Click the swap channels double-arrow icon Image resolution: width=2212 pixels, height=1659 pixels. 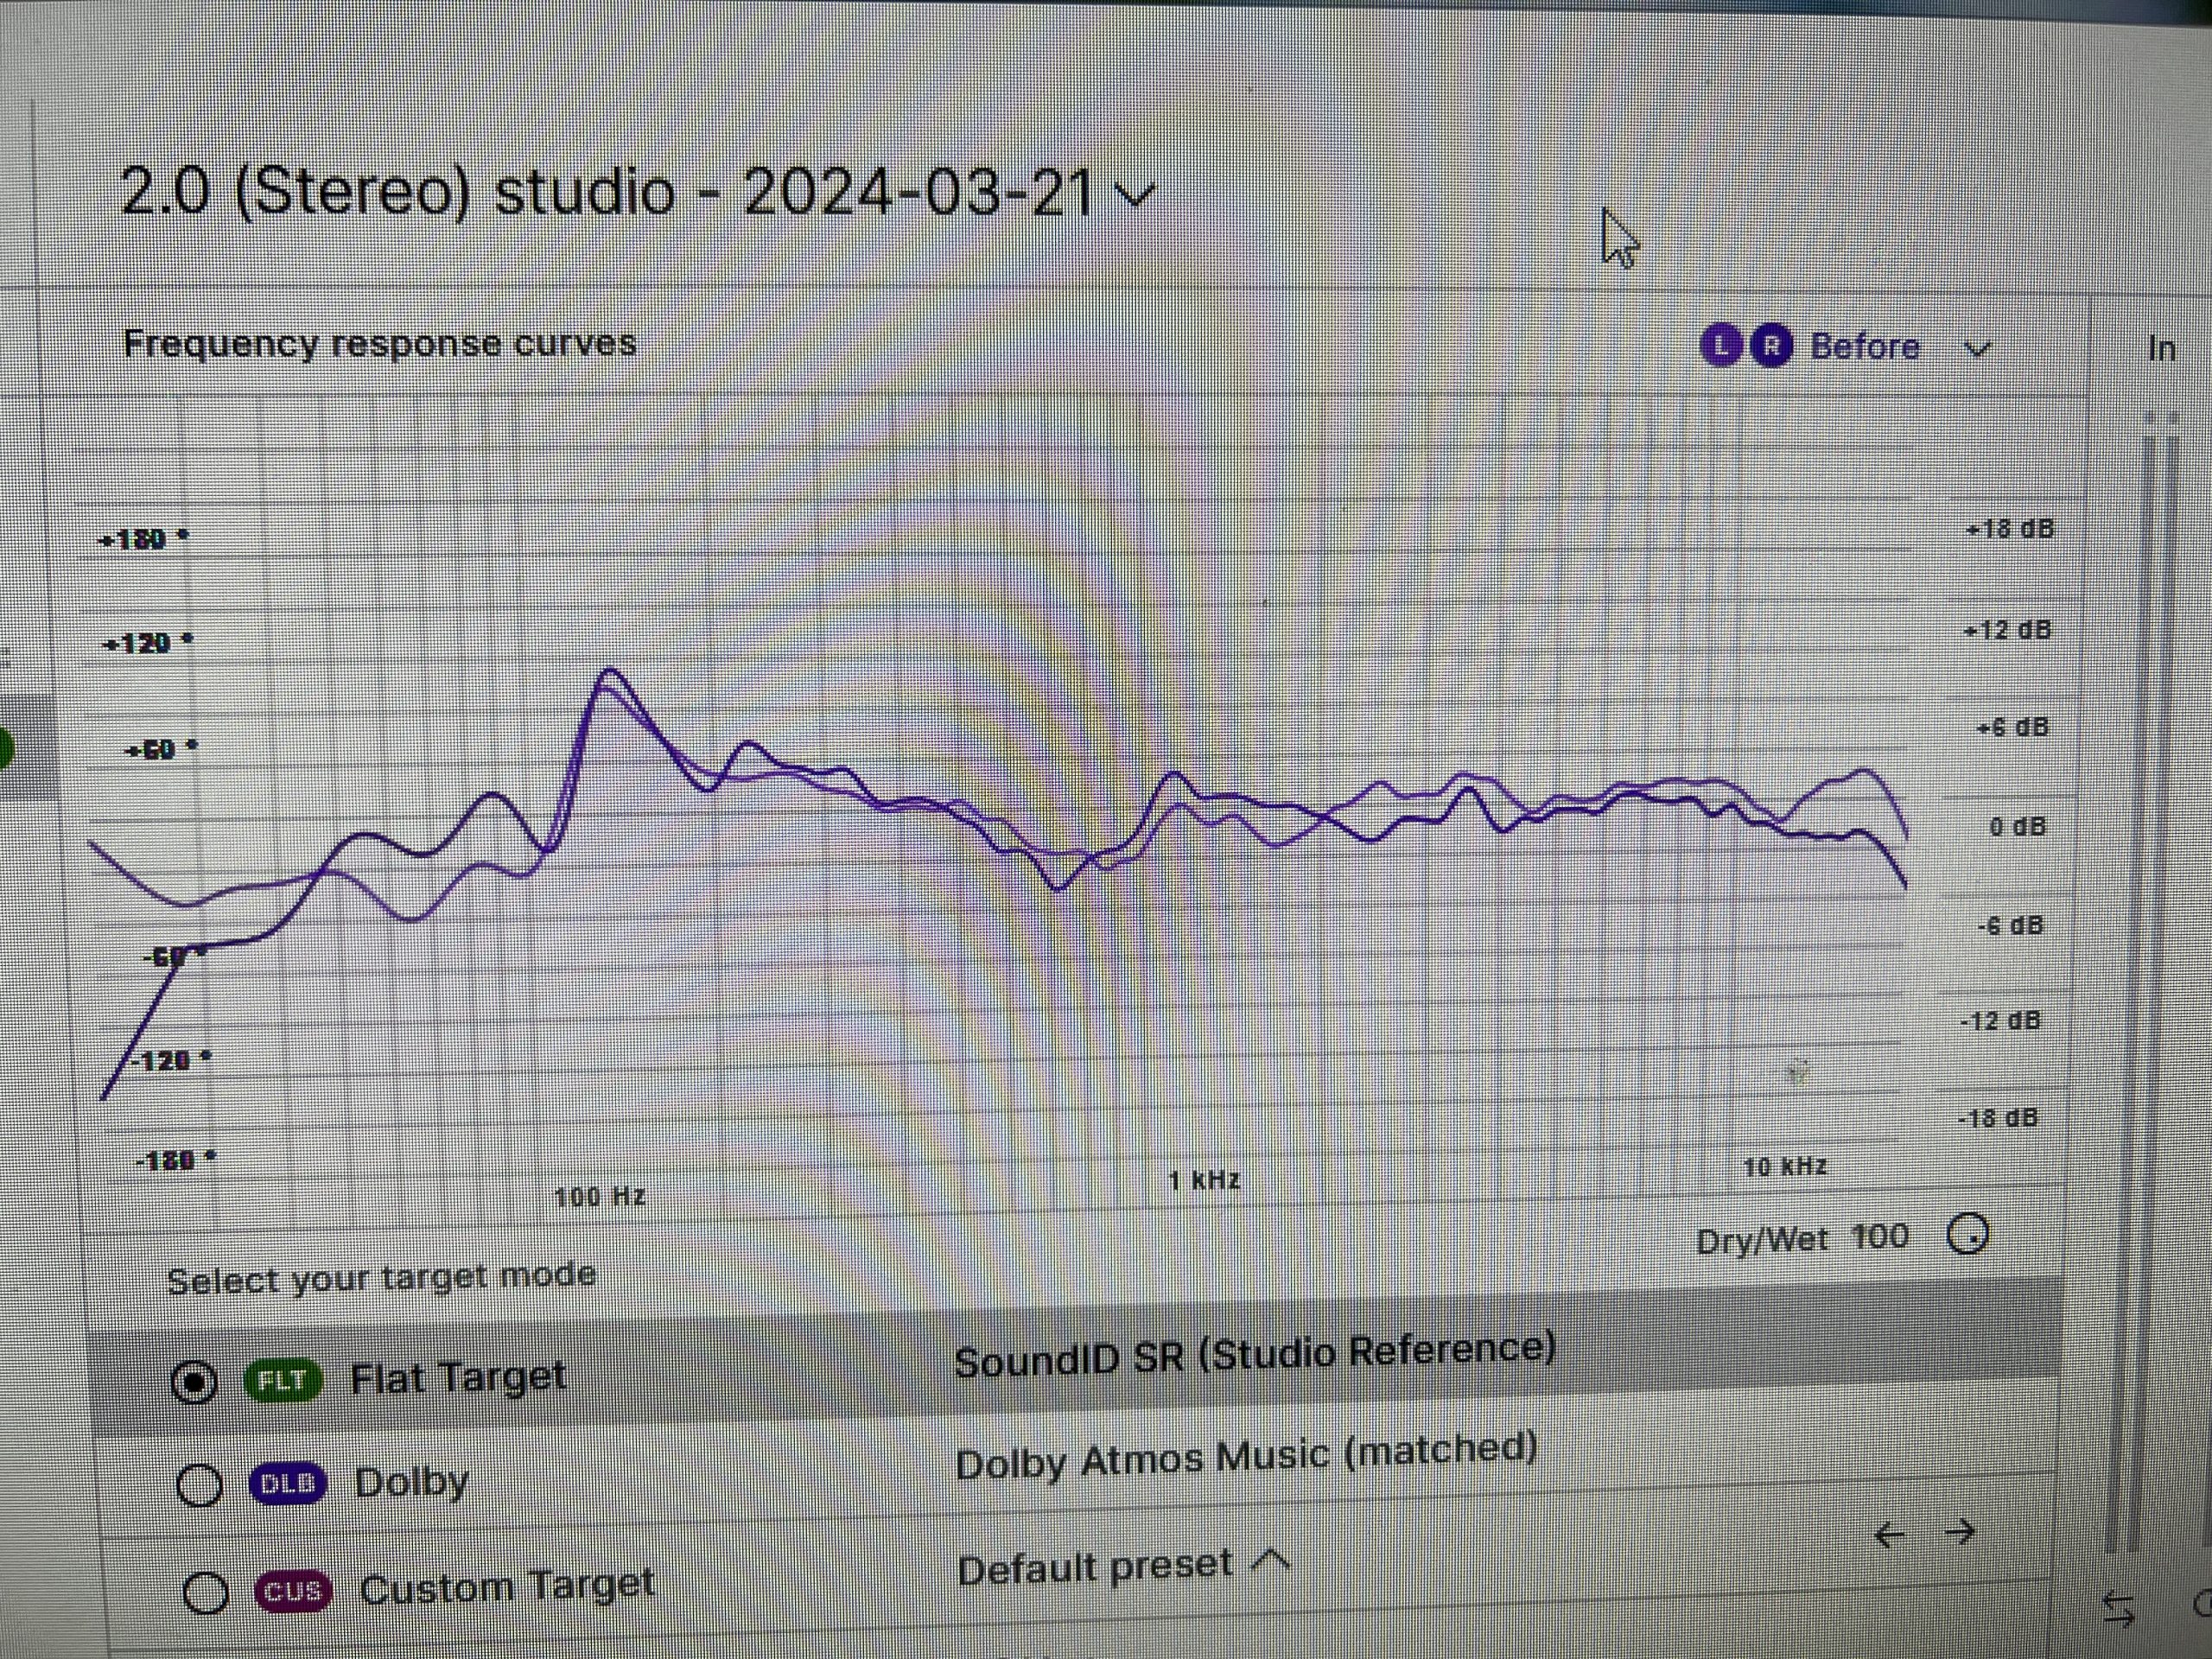[x=2118, y=1609]
